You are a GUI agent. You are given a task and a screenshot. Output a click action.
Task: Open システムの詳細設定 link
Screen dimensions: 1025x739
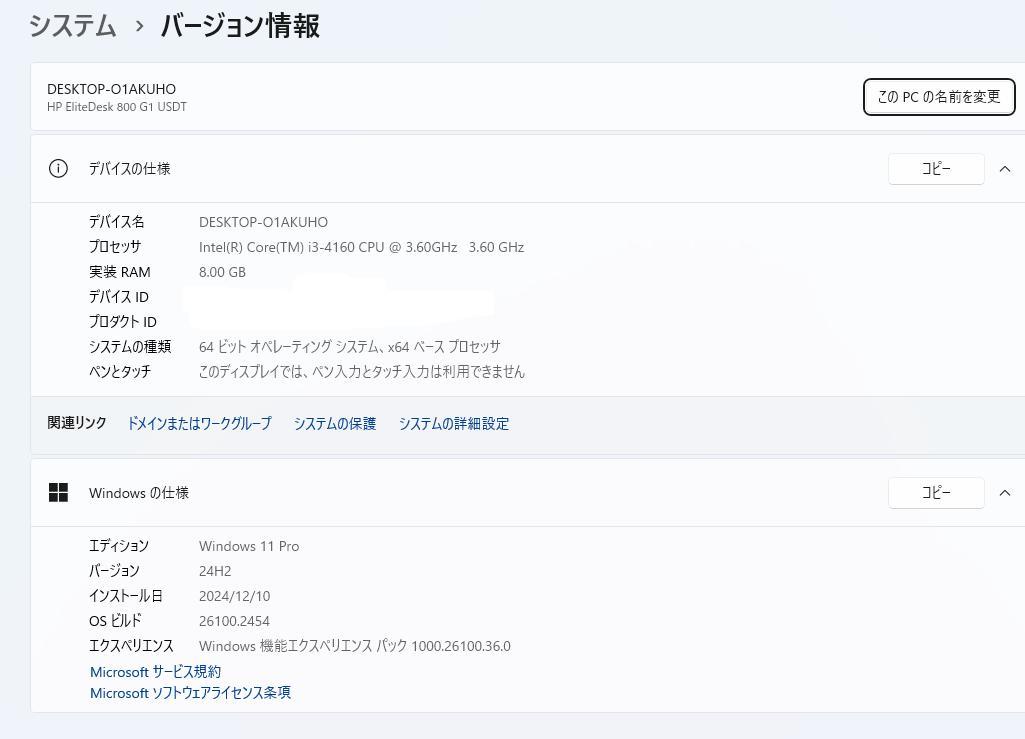(454, 423)
